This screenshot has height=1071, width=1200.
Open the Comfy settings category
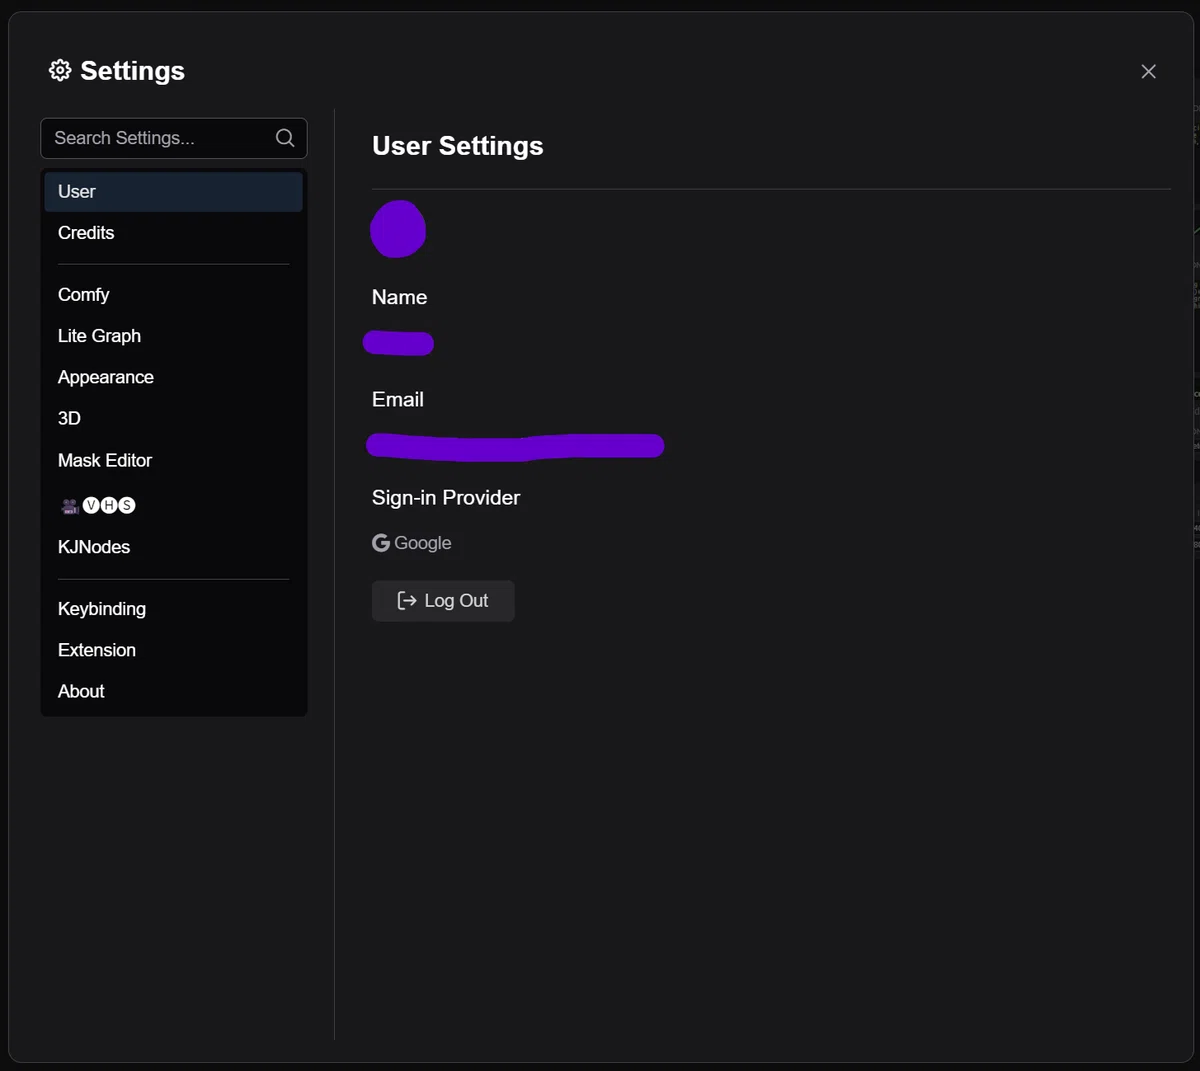point(173,295)
